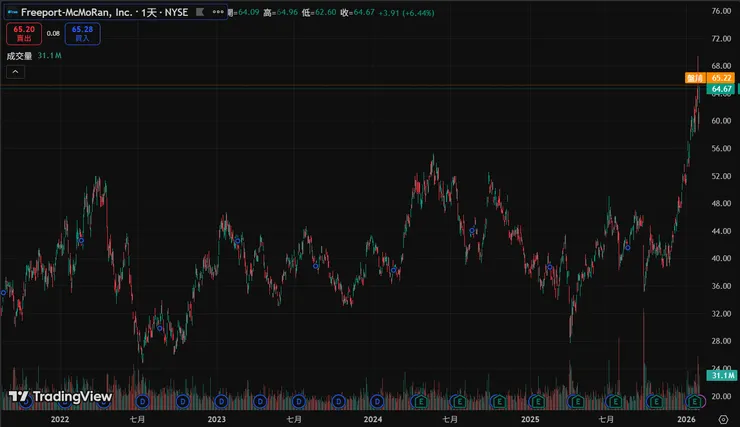740x427 pixels.
Task: Click the 68.00 price scale label
Action: pos(721,66)
